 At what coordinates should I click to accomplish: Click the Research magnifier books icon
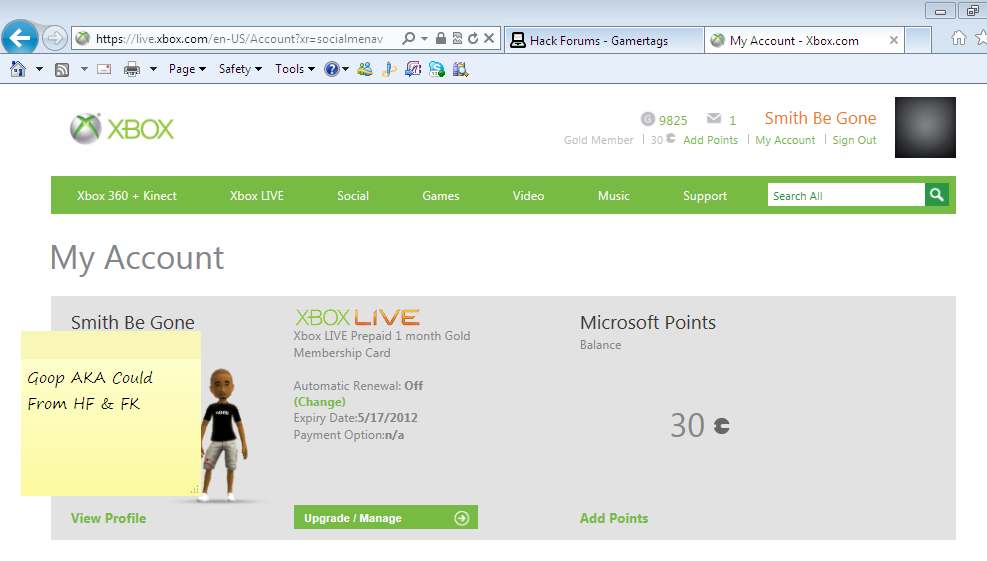461,69
